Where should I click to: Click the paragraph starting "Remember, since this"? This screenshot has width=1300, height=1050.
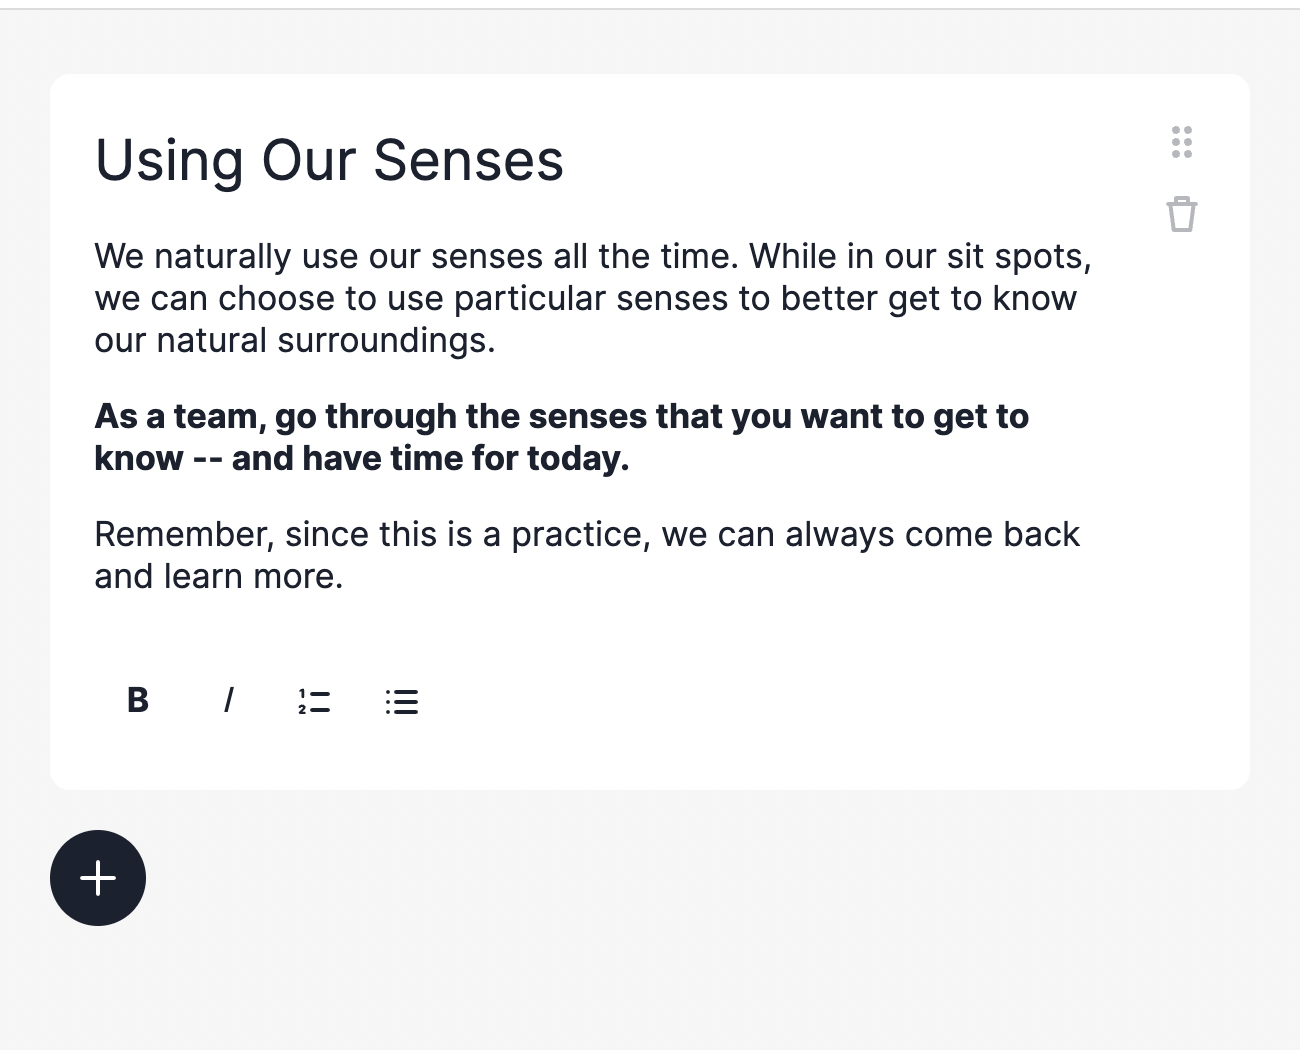click(586, 555)
